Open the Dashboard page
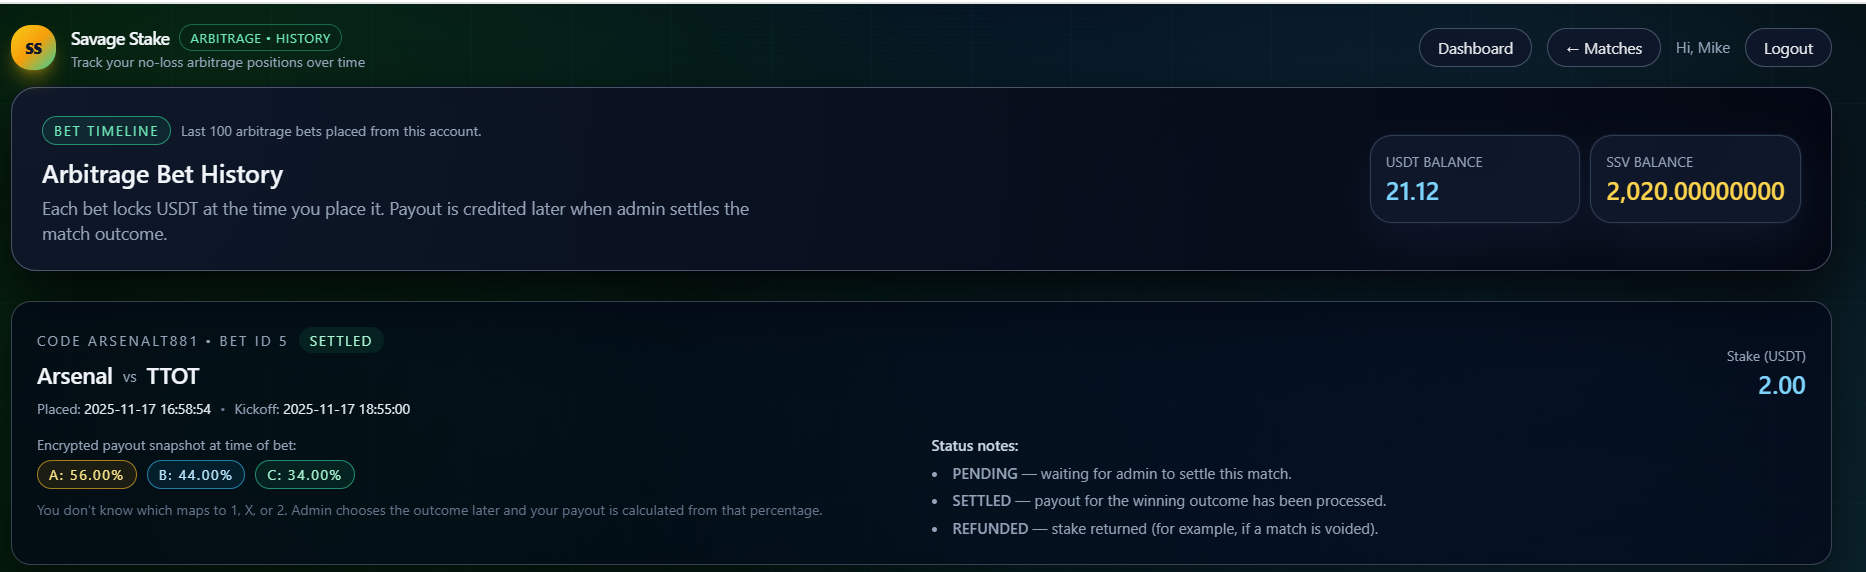1866x572 pixels. click(1475, 48)
